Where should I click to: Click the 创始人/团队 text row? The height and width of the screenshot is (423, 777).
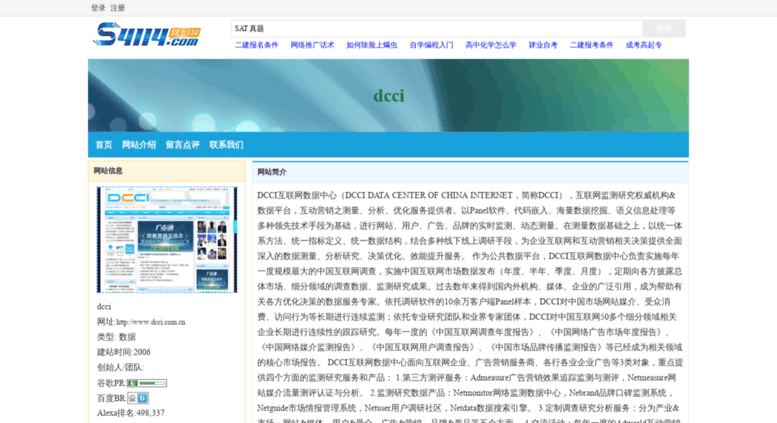[x=120, y=368]
